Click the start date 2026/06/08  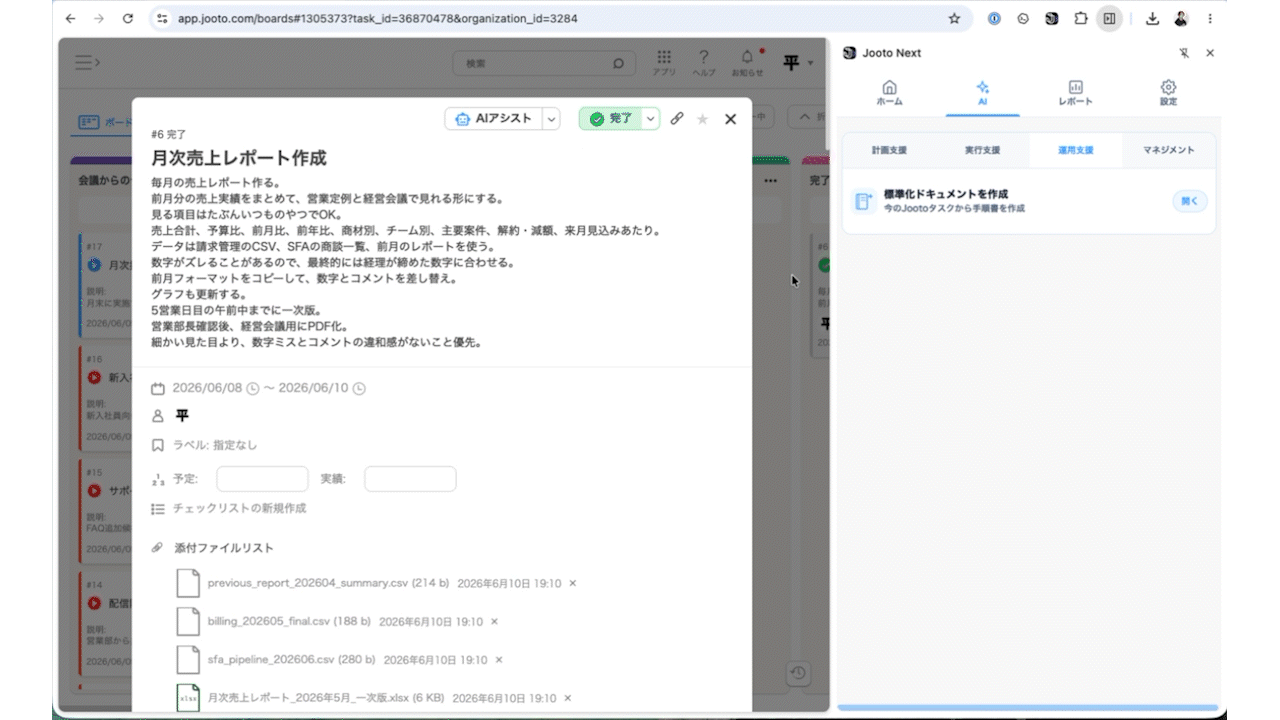click(x=207, y=388)
